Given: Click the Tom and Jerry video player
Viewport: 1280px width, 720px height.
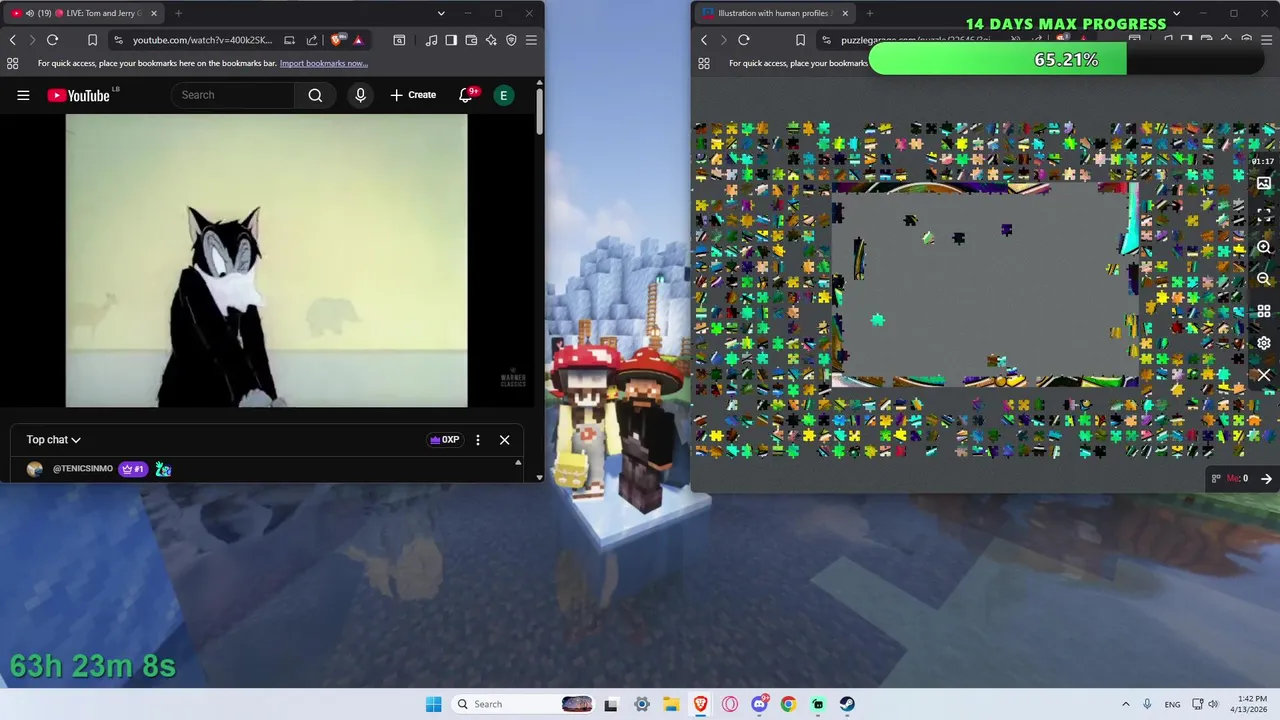Looking at the screenshot, I should point(266,261).
